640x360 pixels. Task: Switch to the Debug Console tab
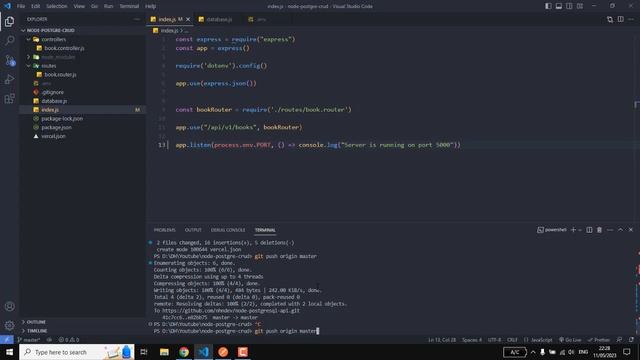point(228,230)
